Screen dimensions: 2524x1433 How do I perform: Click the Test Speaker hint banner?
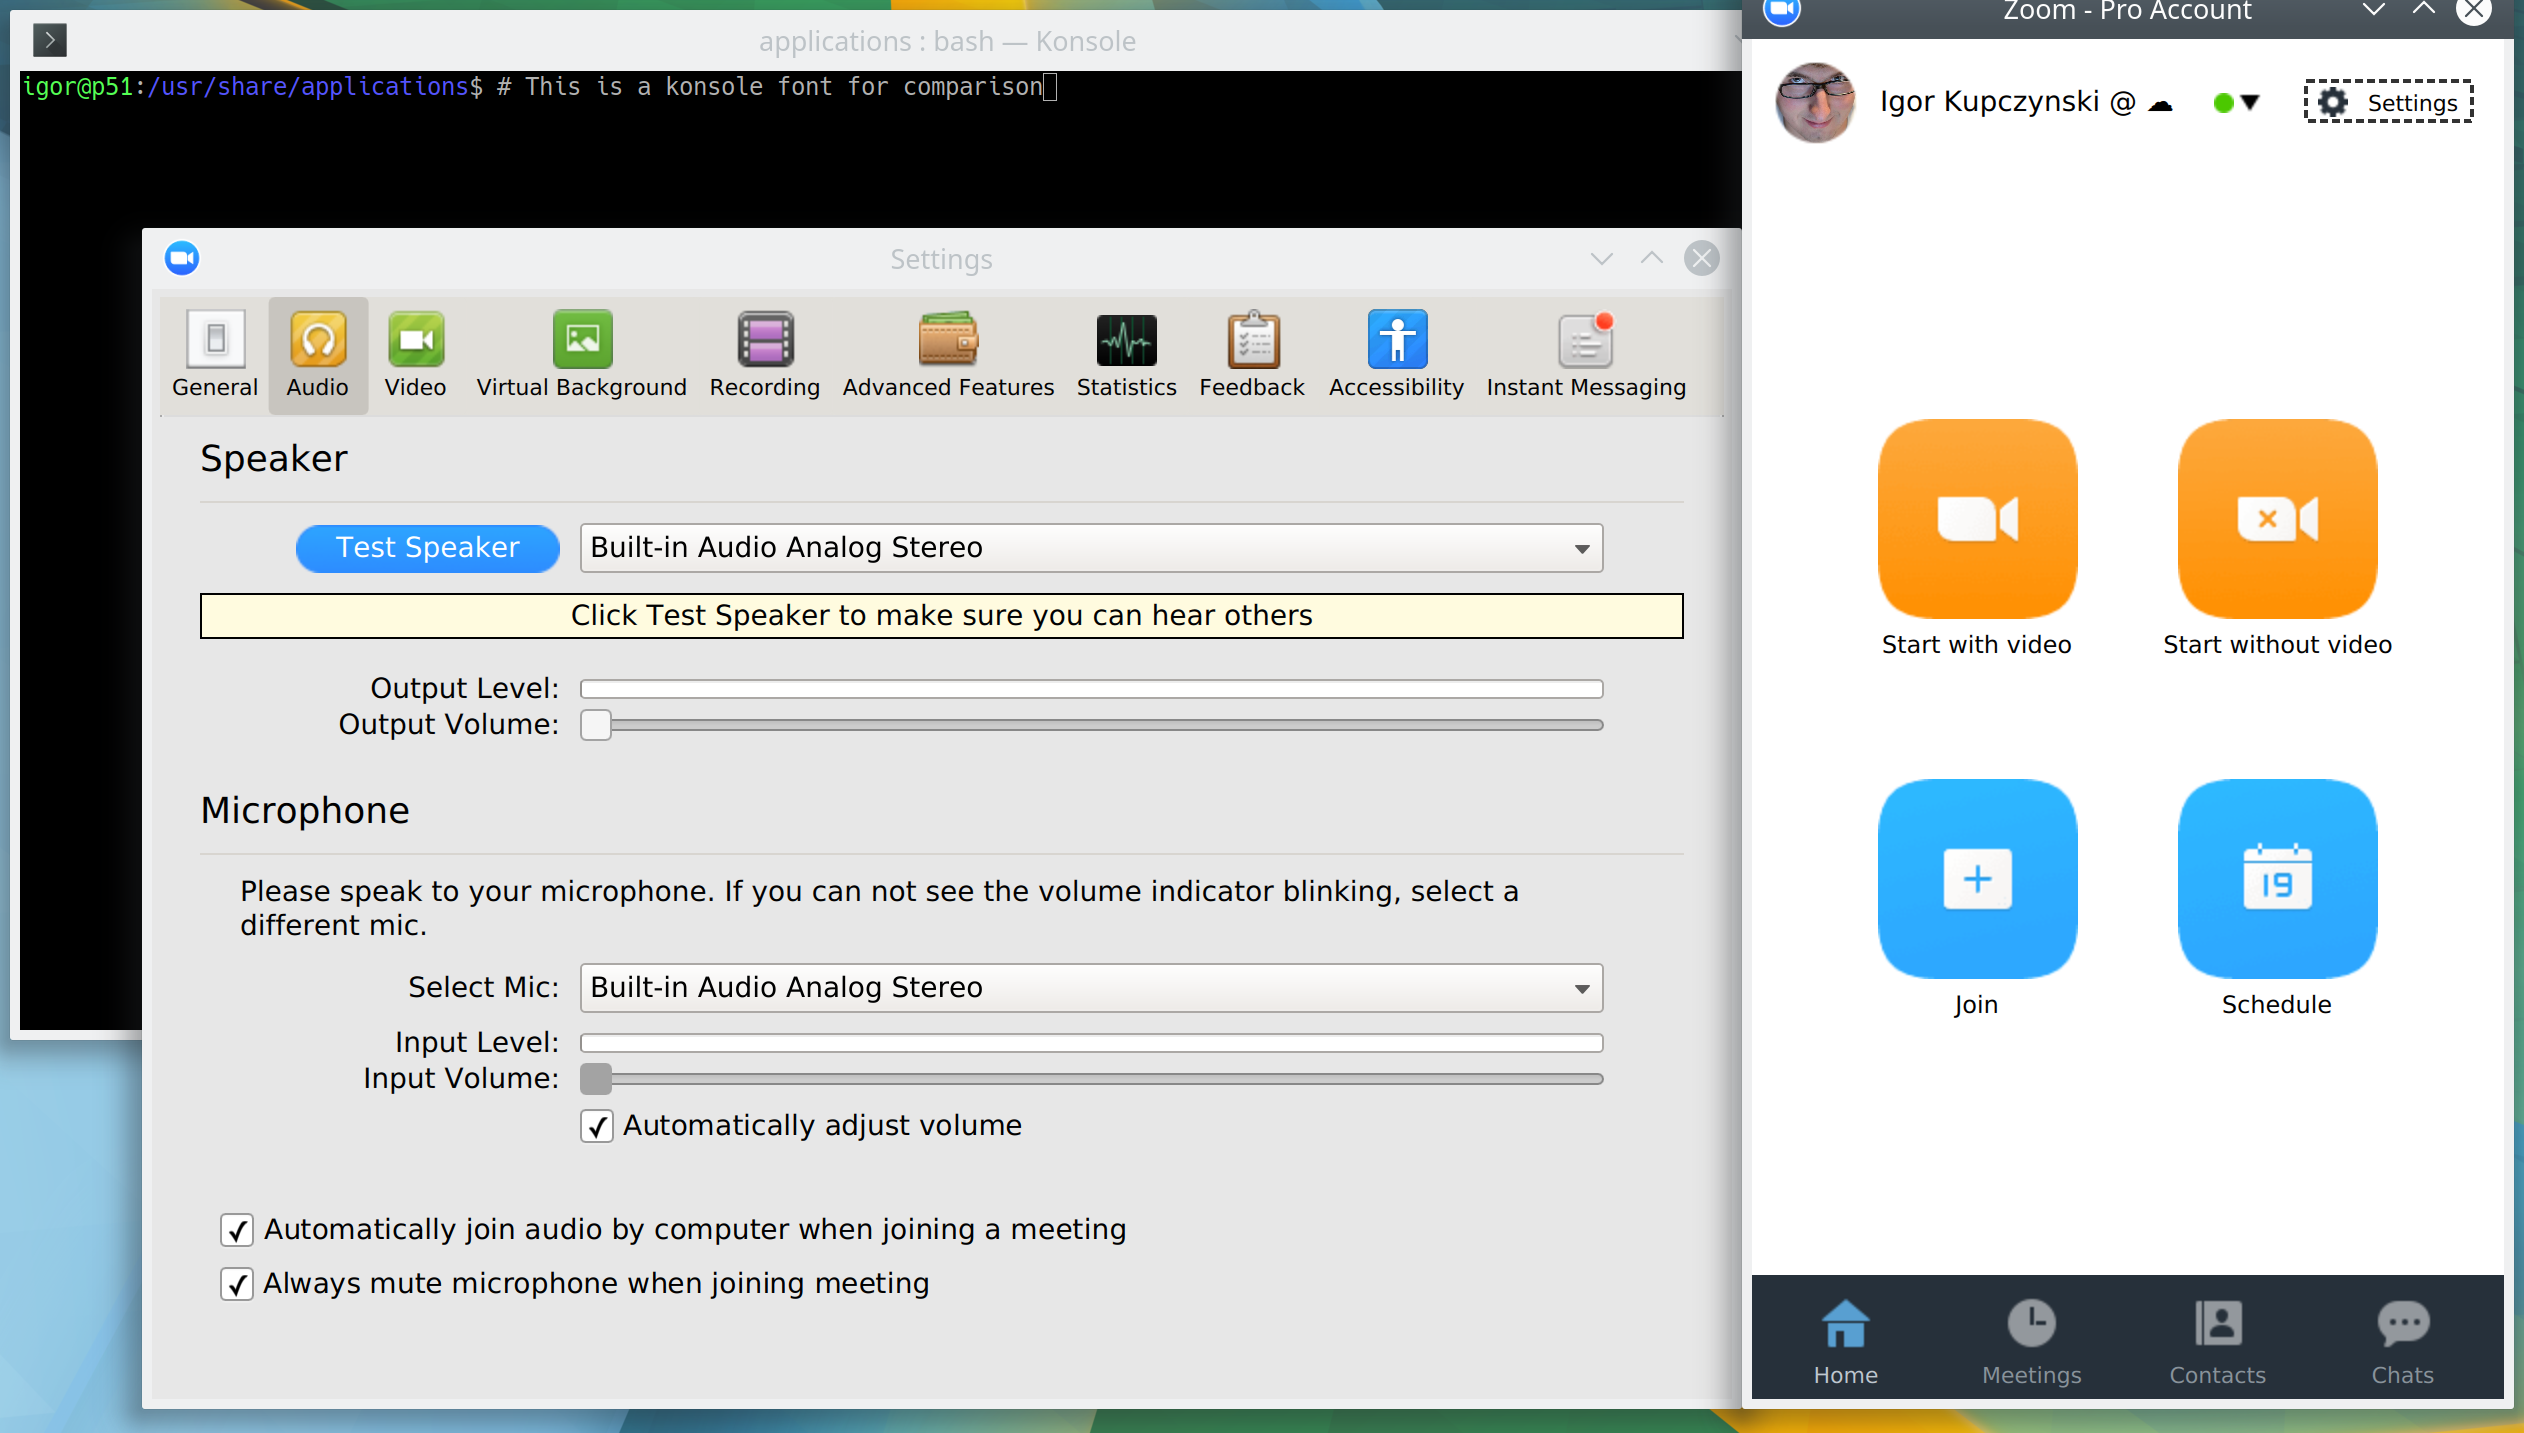(x=941, y=616)
